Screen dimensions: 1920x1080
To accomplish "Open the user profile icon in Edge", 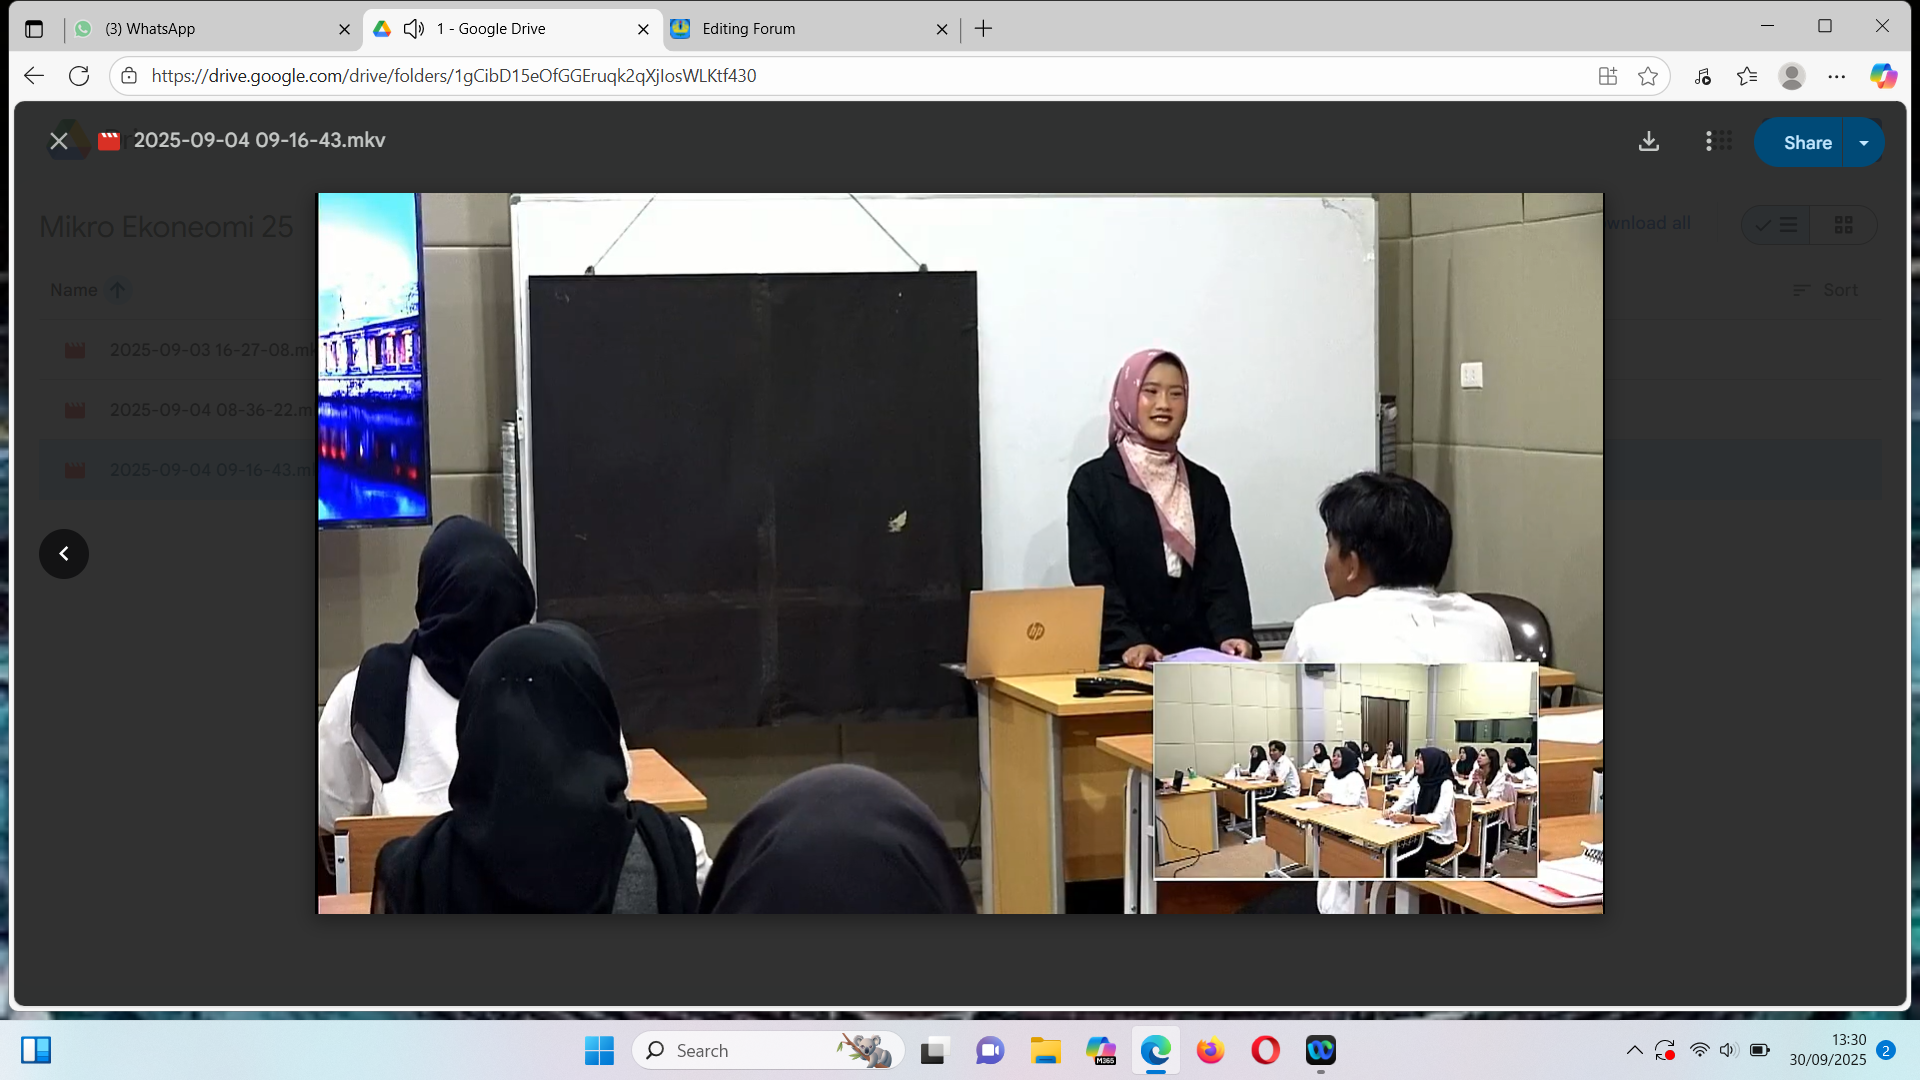I will (1792, 76).
